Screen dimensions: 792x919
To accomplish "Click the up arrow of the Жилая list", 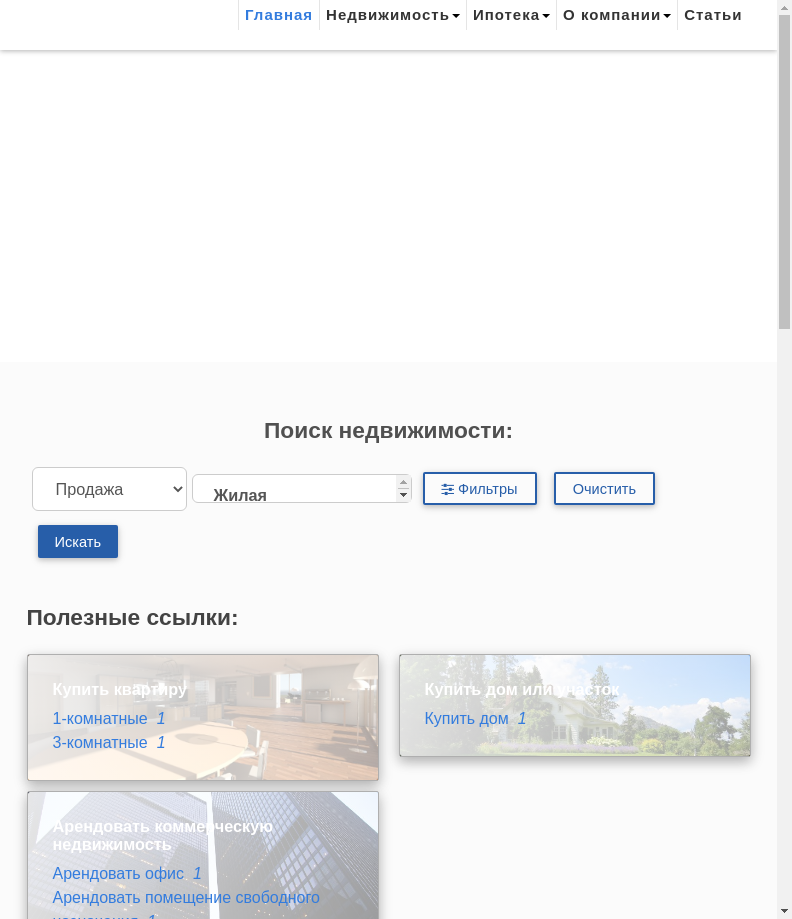I will 403,482.
